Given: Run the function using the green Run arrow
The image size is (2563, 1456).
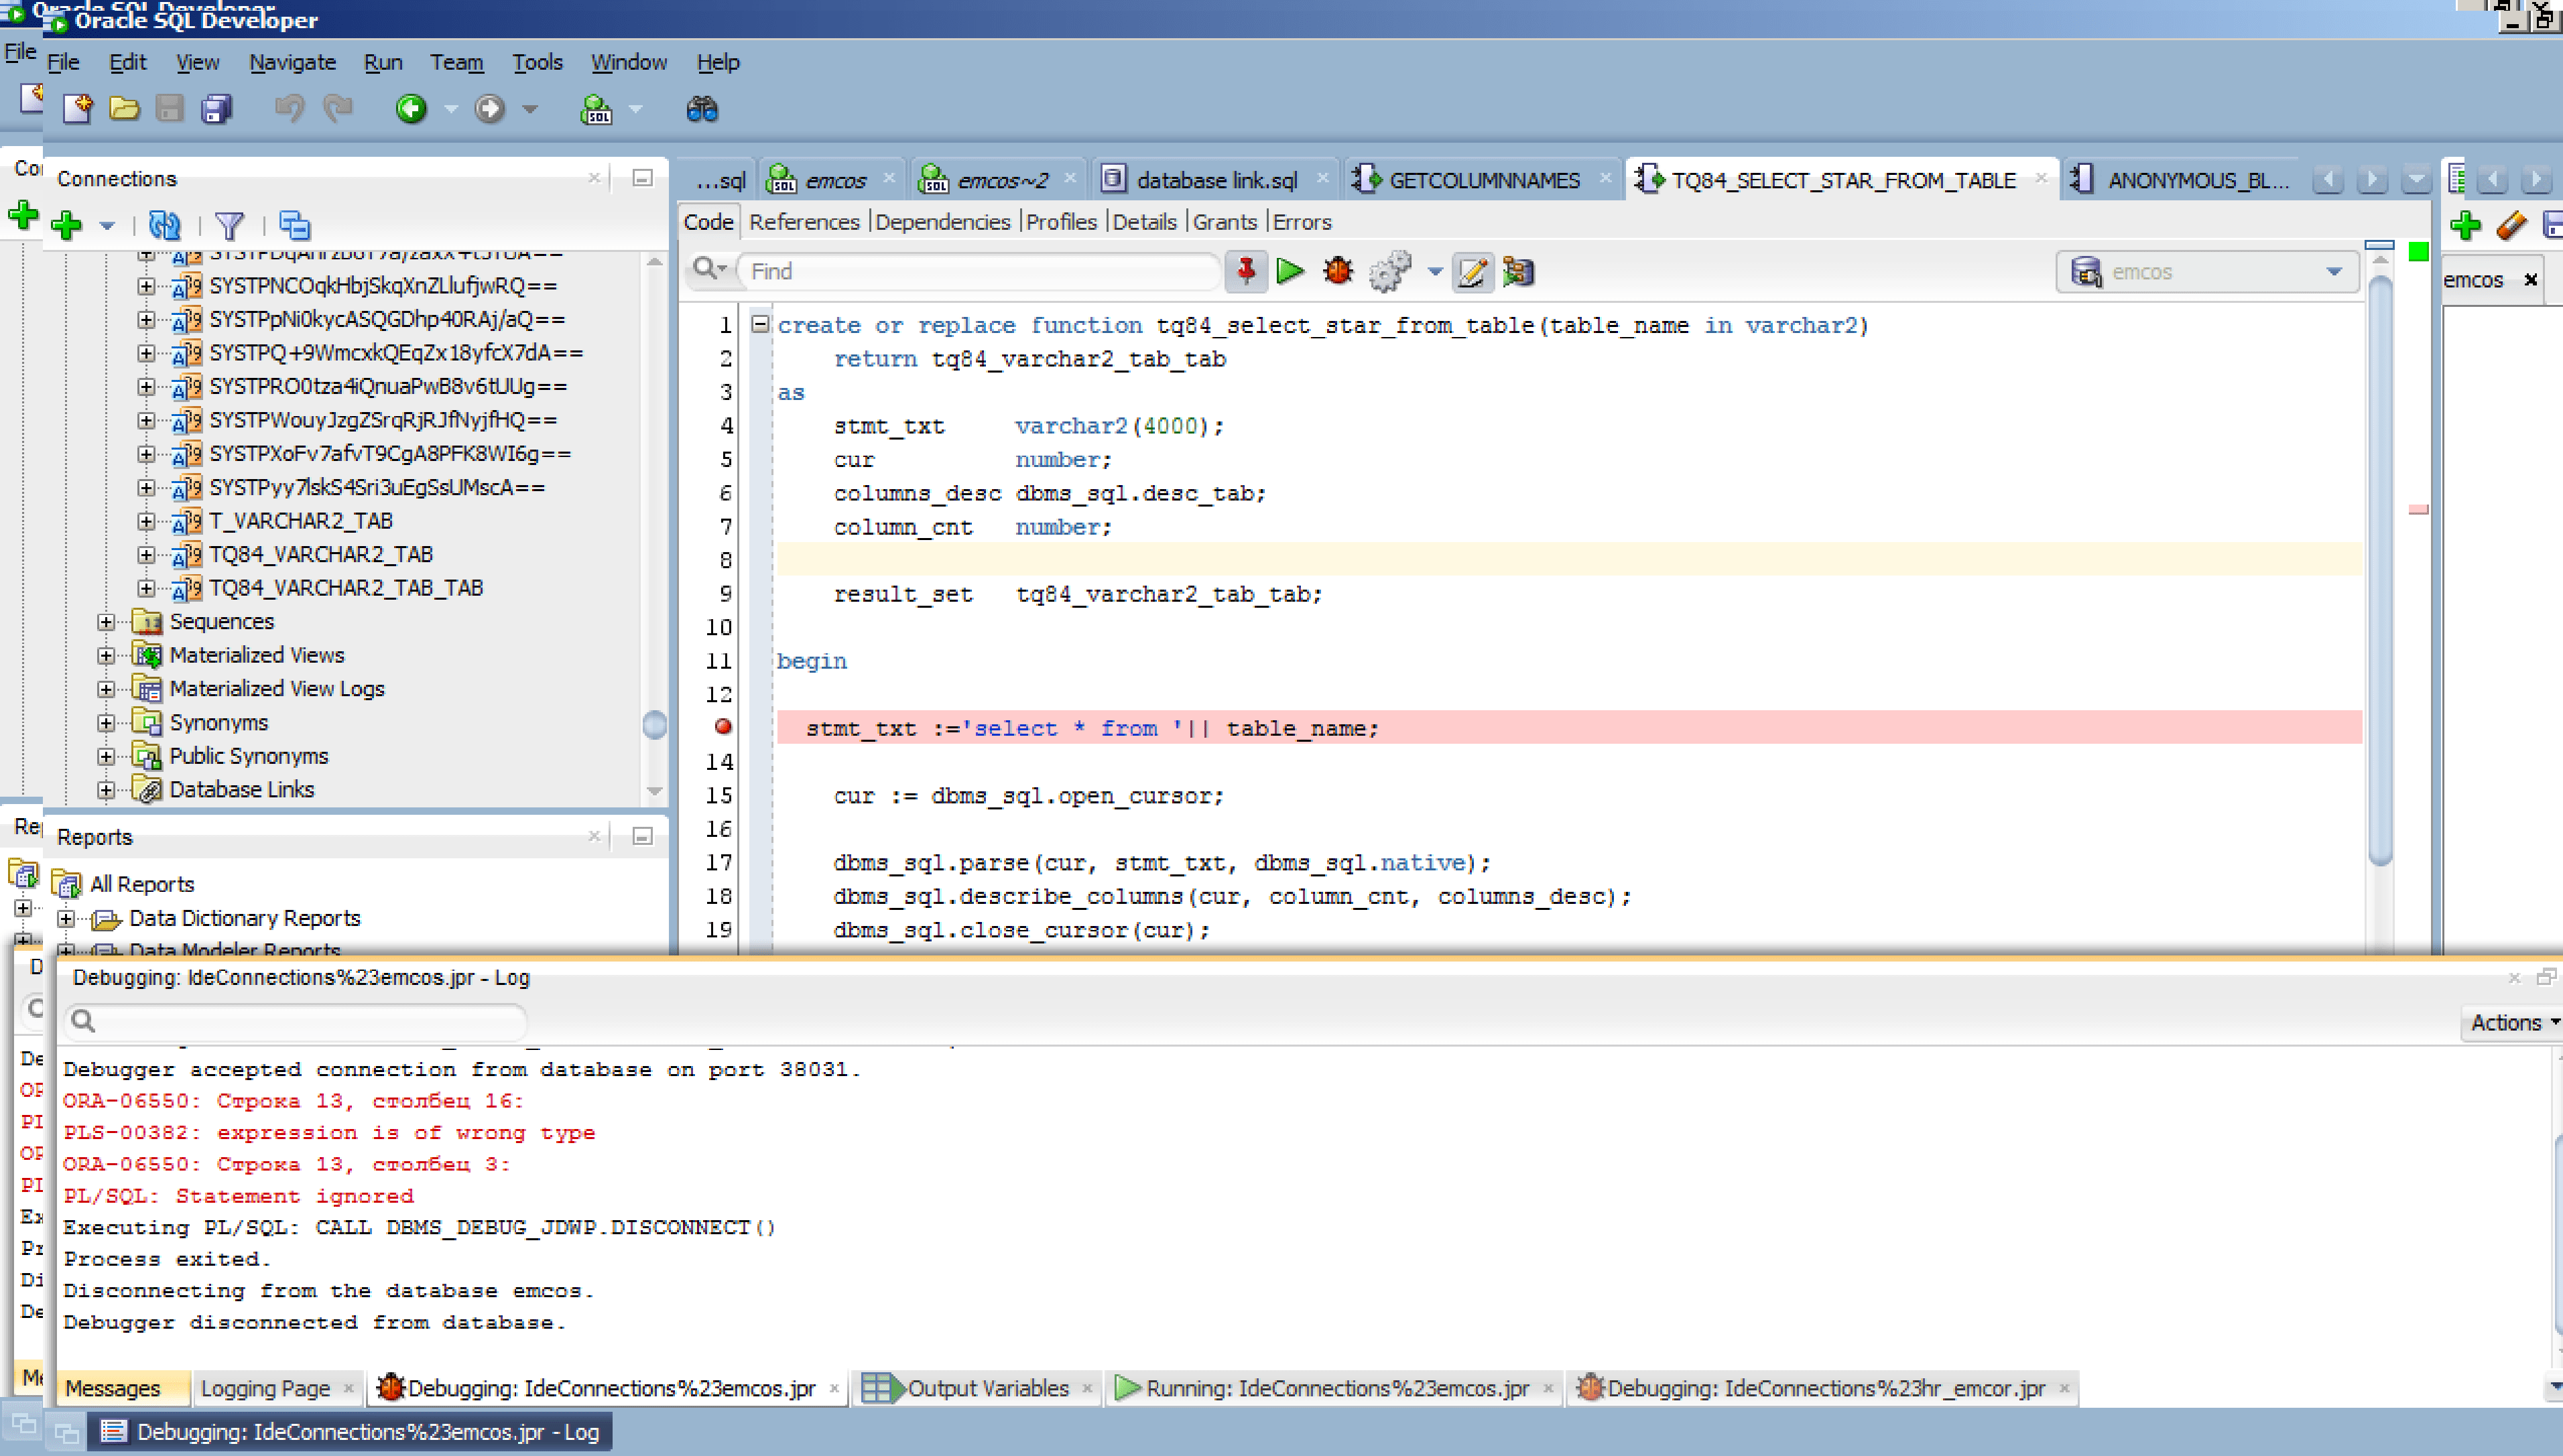Looking at the screenshot, I should (x=1290, y=271).
